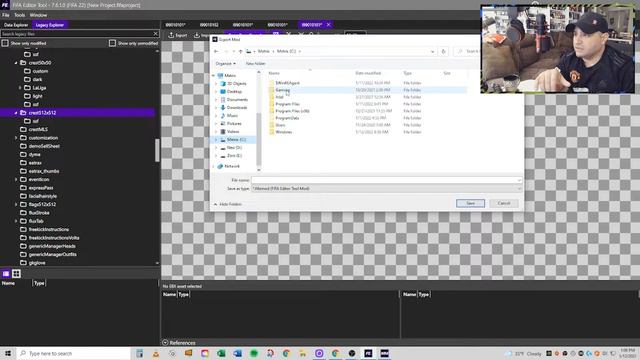Sort files by the Name column header
The image size is (640, 360).
[x=274, y=73]
